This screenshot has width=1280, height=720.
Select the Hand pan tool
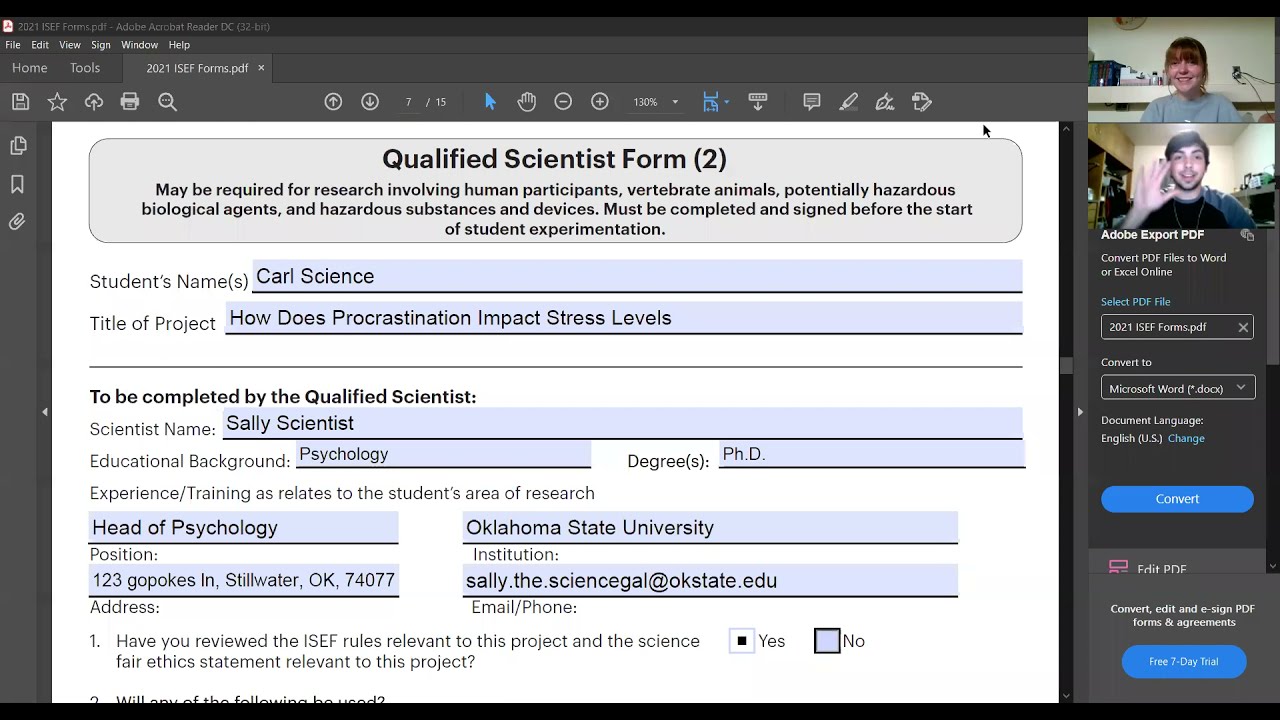pos(527,101)
